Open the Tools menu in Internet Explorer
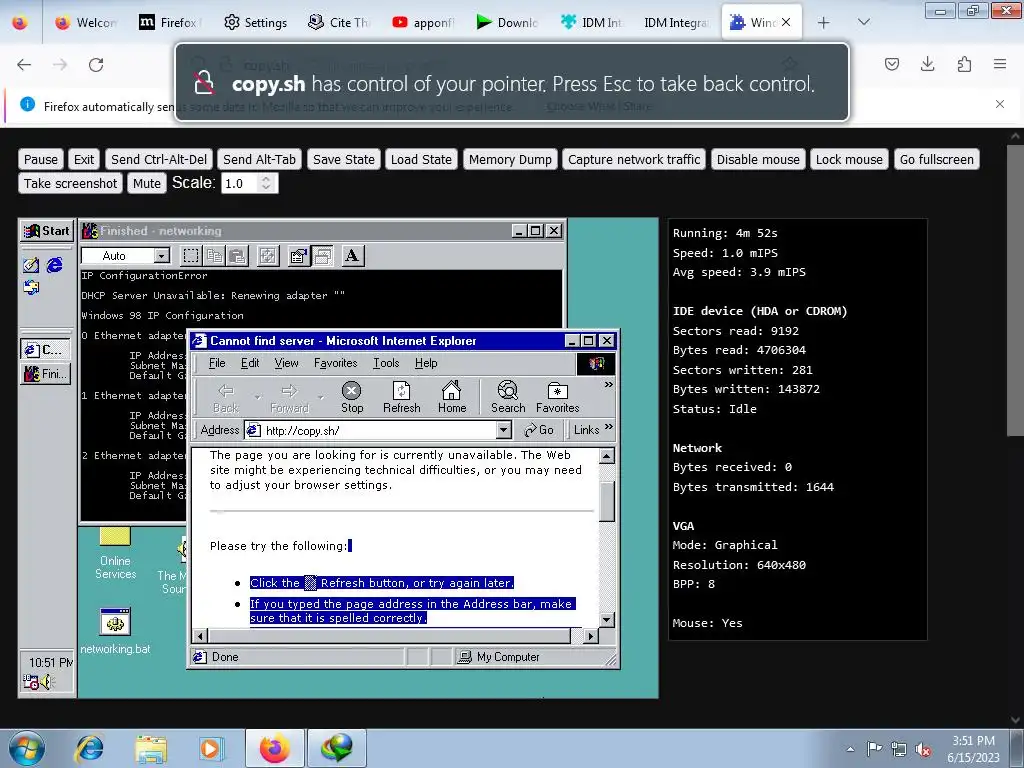This screenshot has height=768, width=1024. (x=386, y=363)
